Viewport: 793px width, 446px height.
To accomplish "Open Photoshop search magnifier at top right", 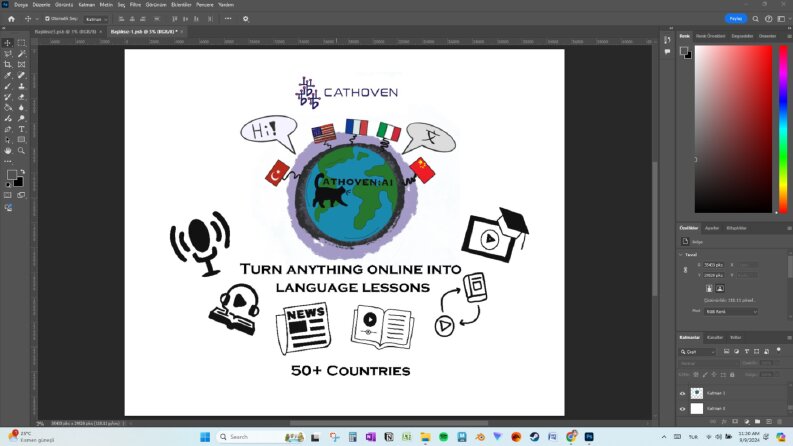I will [x=756, y=19].
